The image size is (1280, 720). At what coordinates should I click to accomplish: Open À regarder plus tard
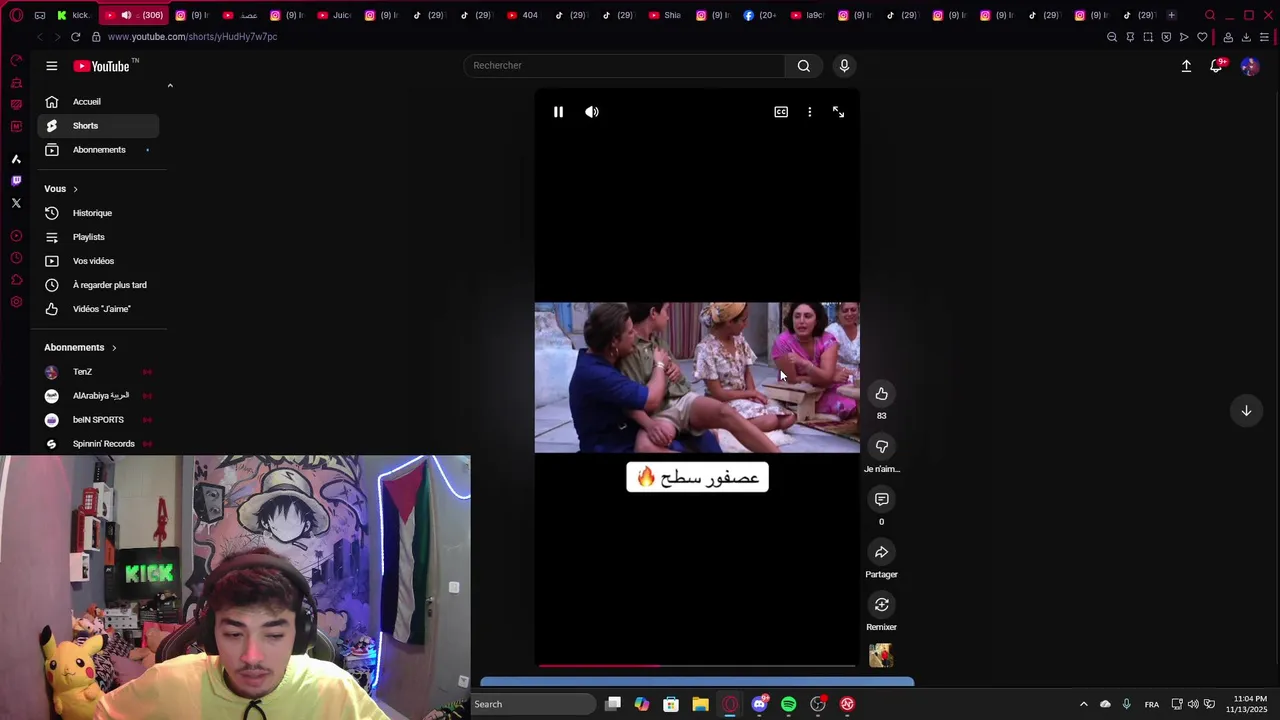98,285
